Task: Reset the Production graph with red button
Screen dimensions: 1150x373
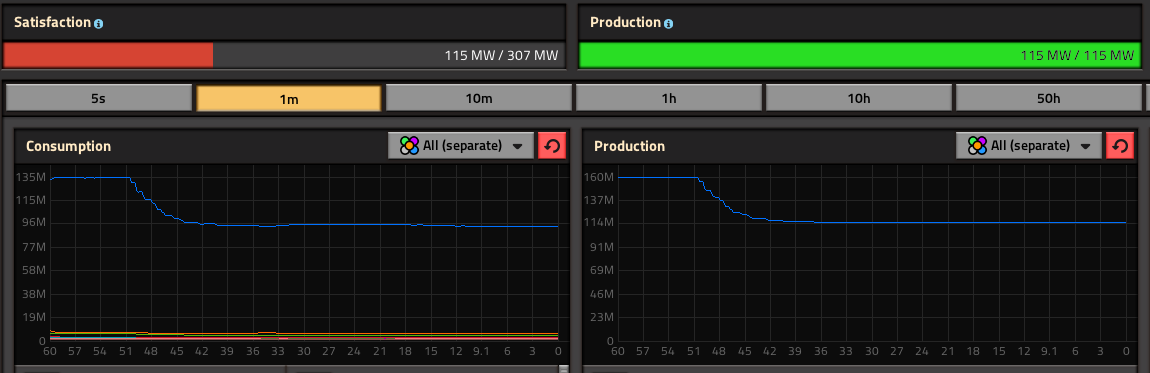Action: [x=1120, y=146]
